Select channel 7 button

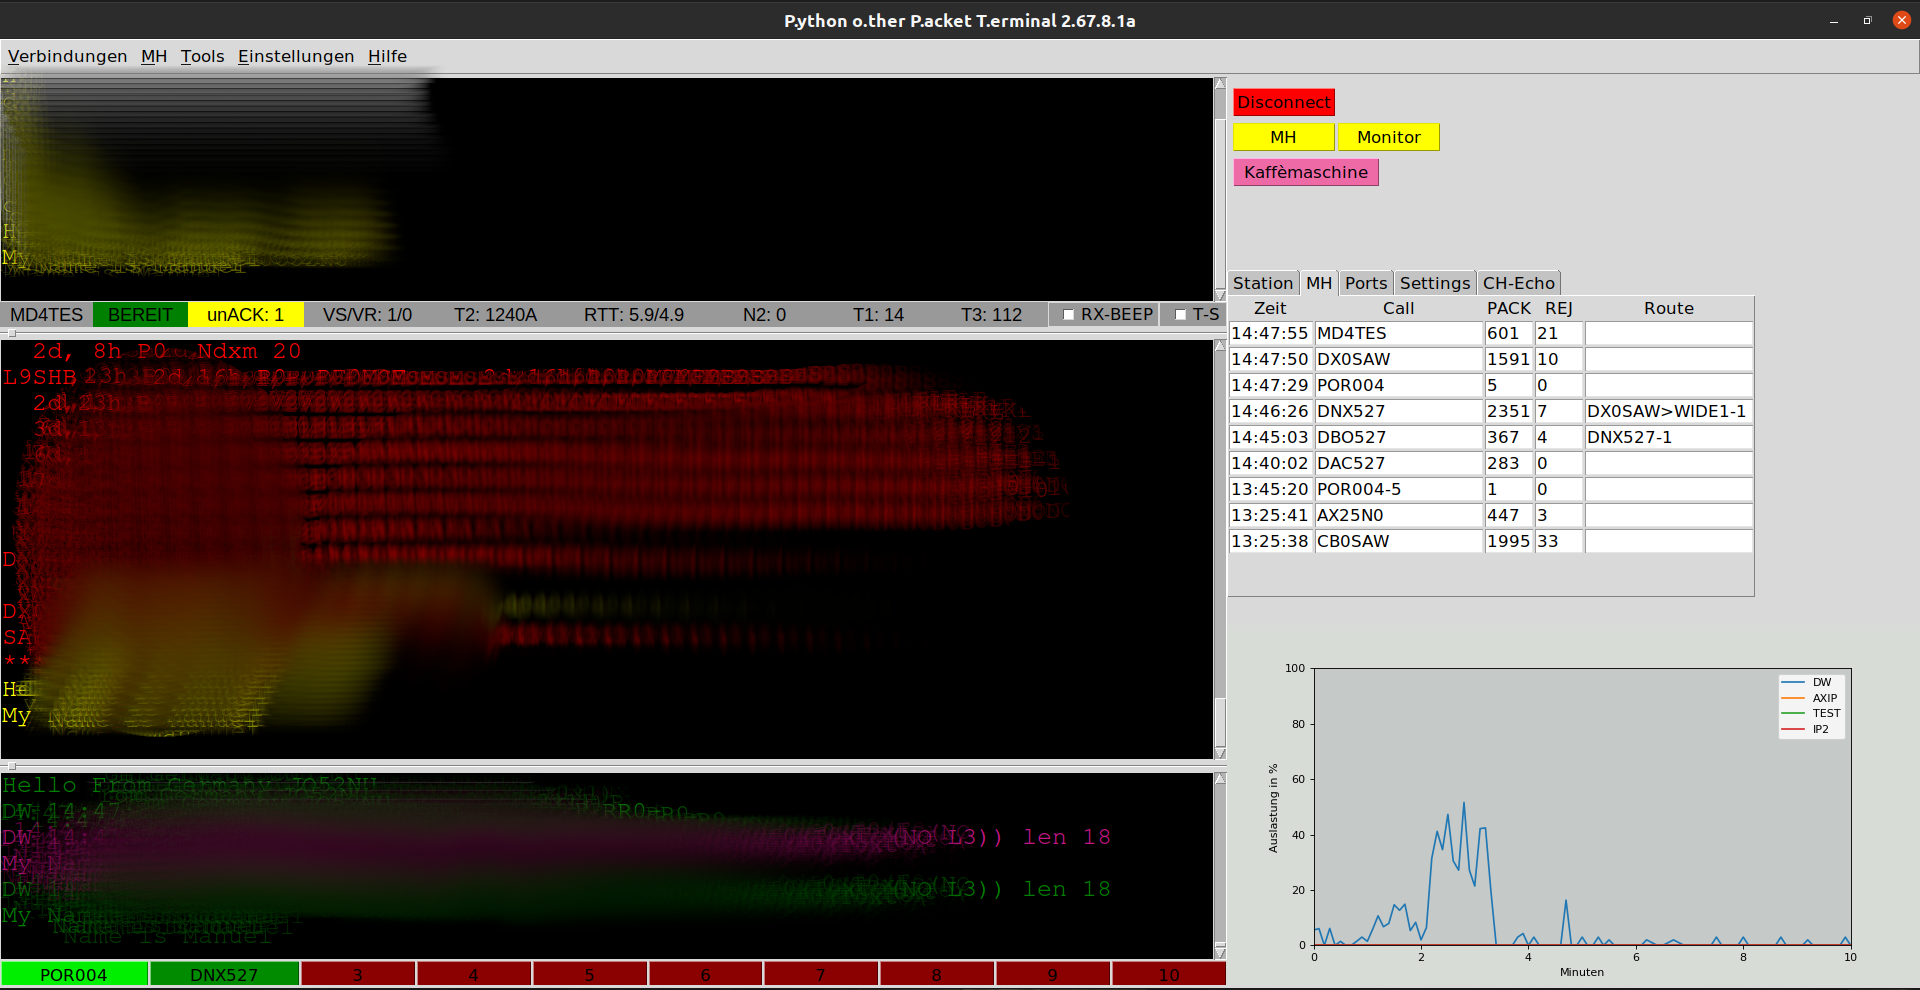pyautogui.click(x=820, y=975)
